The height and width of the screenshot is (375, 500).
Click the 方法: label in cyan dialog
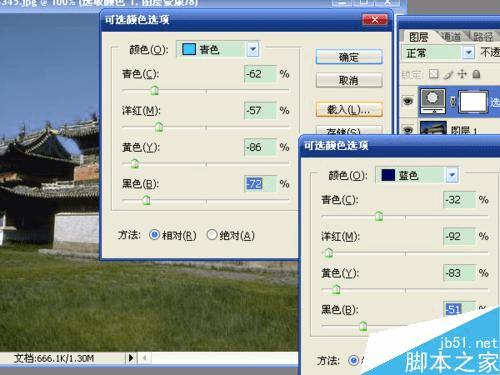[129, 235]
